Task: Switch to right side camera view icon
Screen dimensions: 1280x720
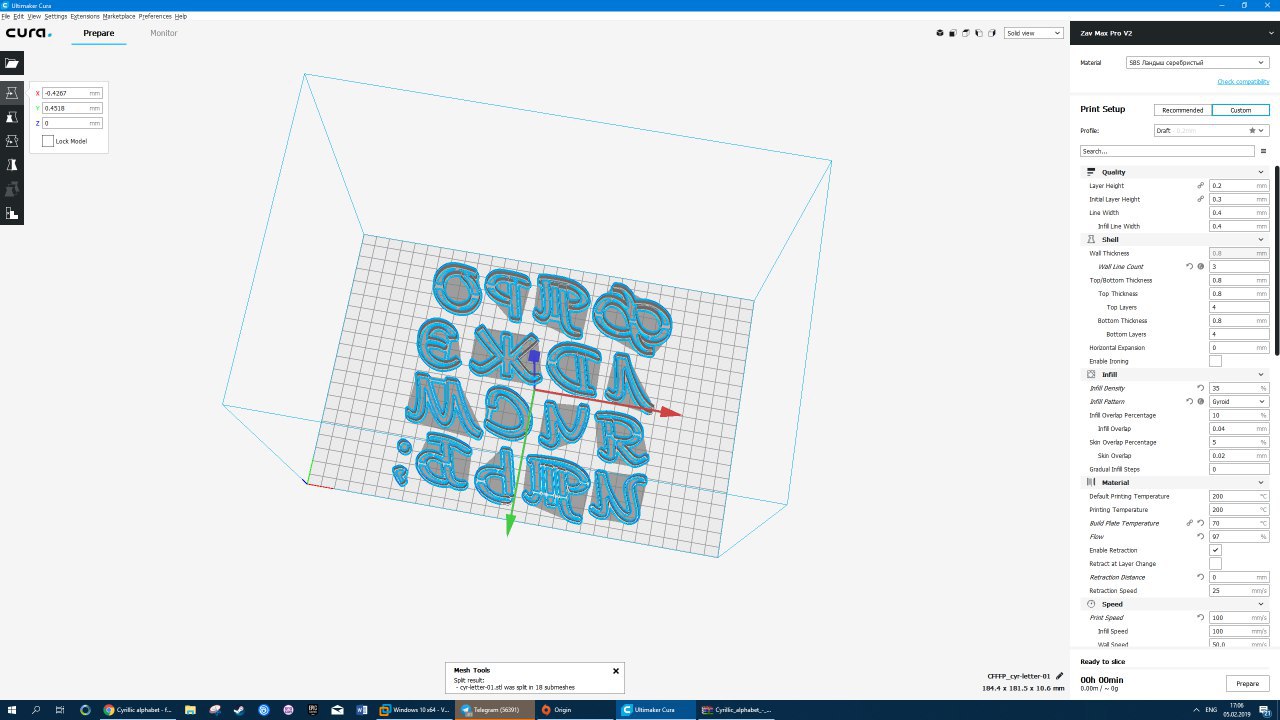Action: point(992,33)
